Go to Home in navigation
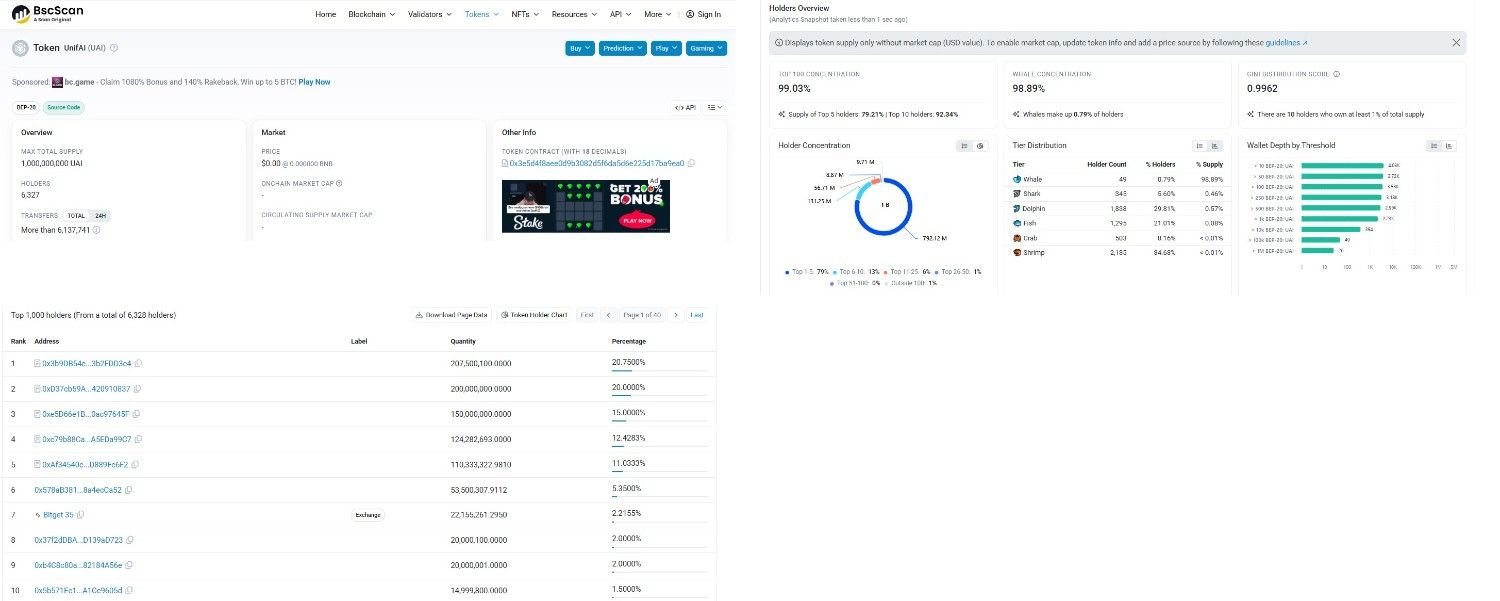 [x=326, y=14]
